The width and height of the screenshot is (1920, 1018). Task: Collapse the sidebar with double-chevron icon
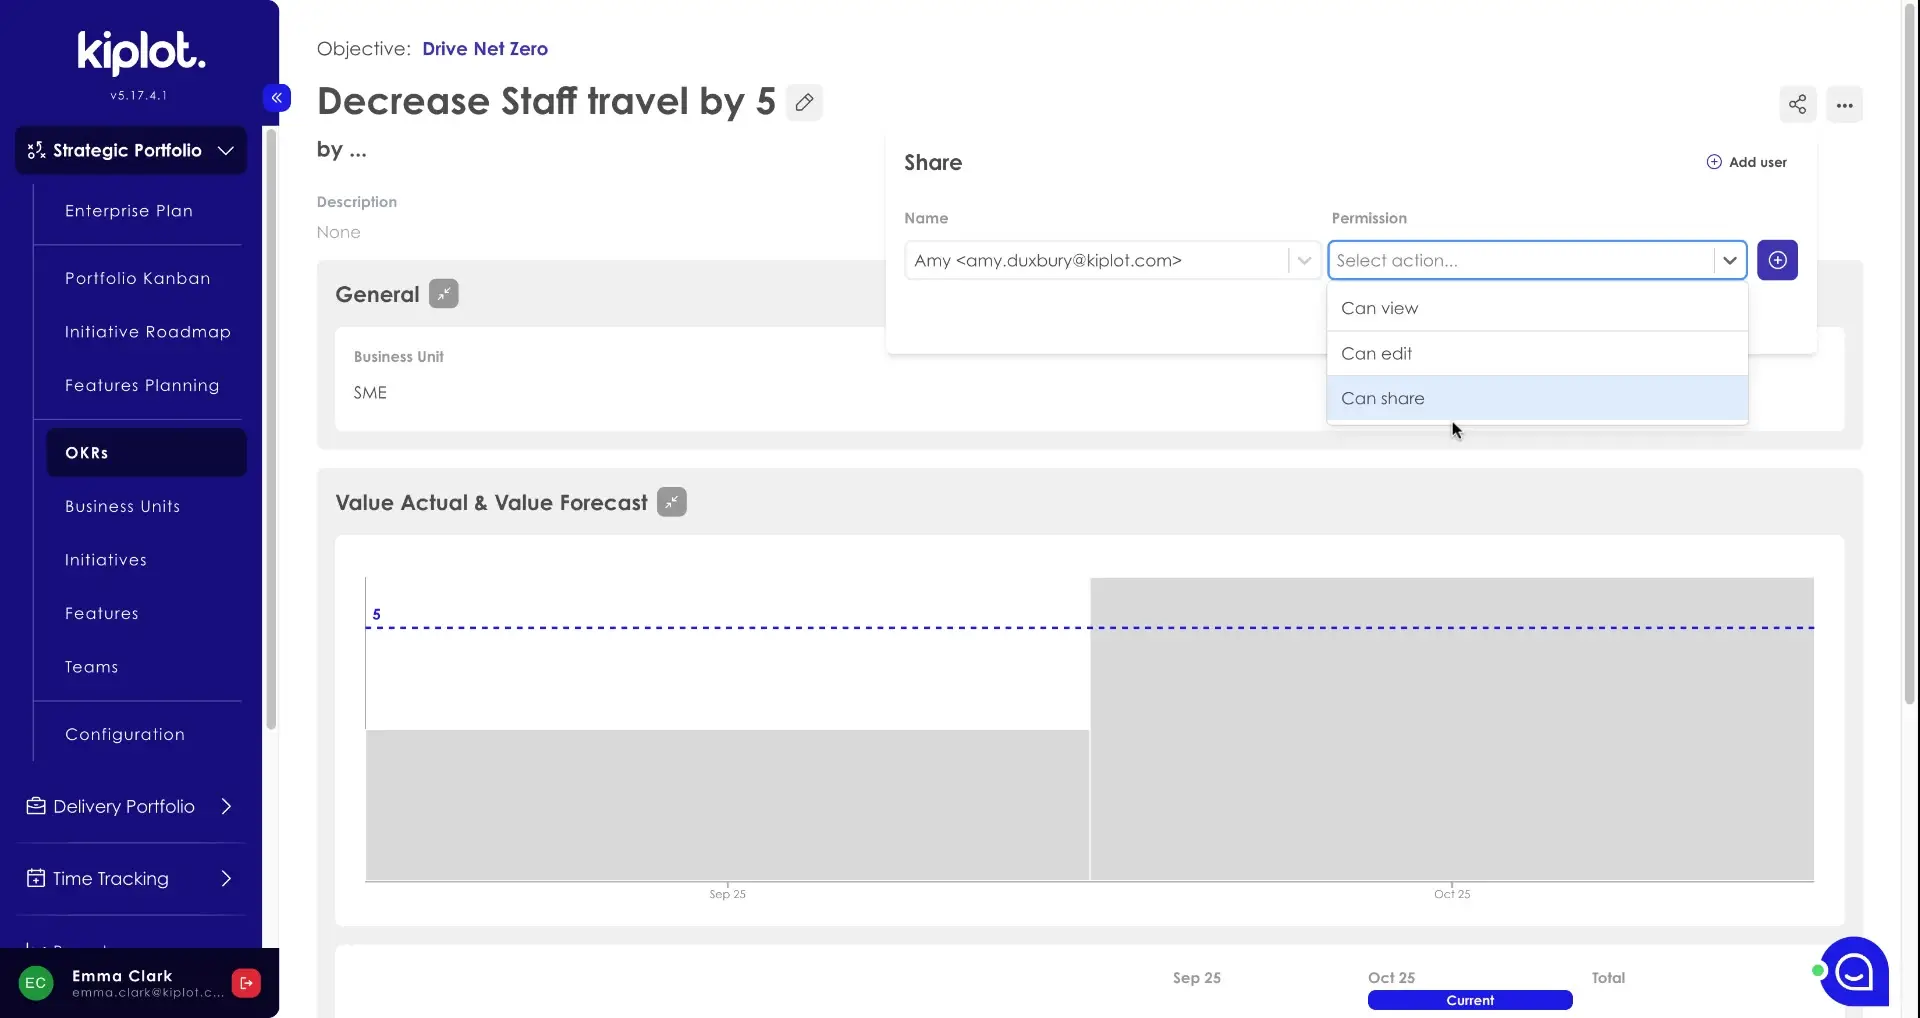click(x=277, y=98)
